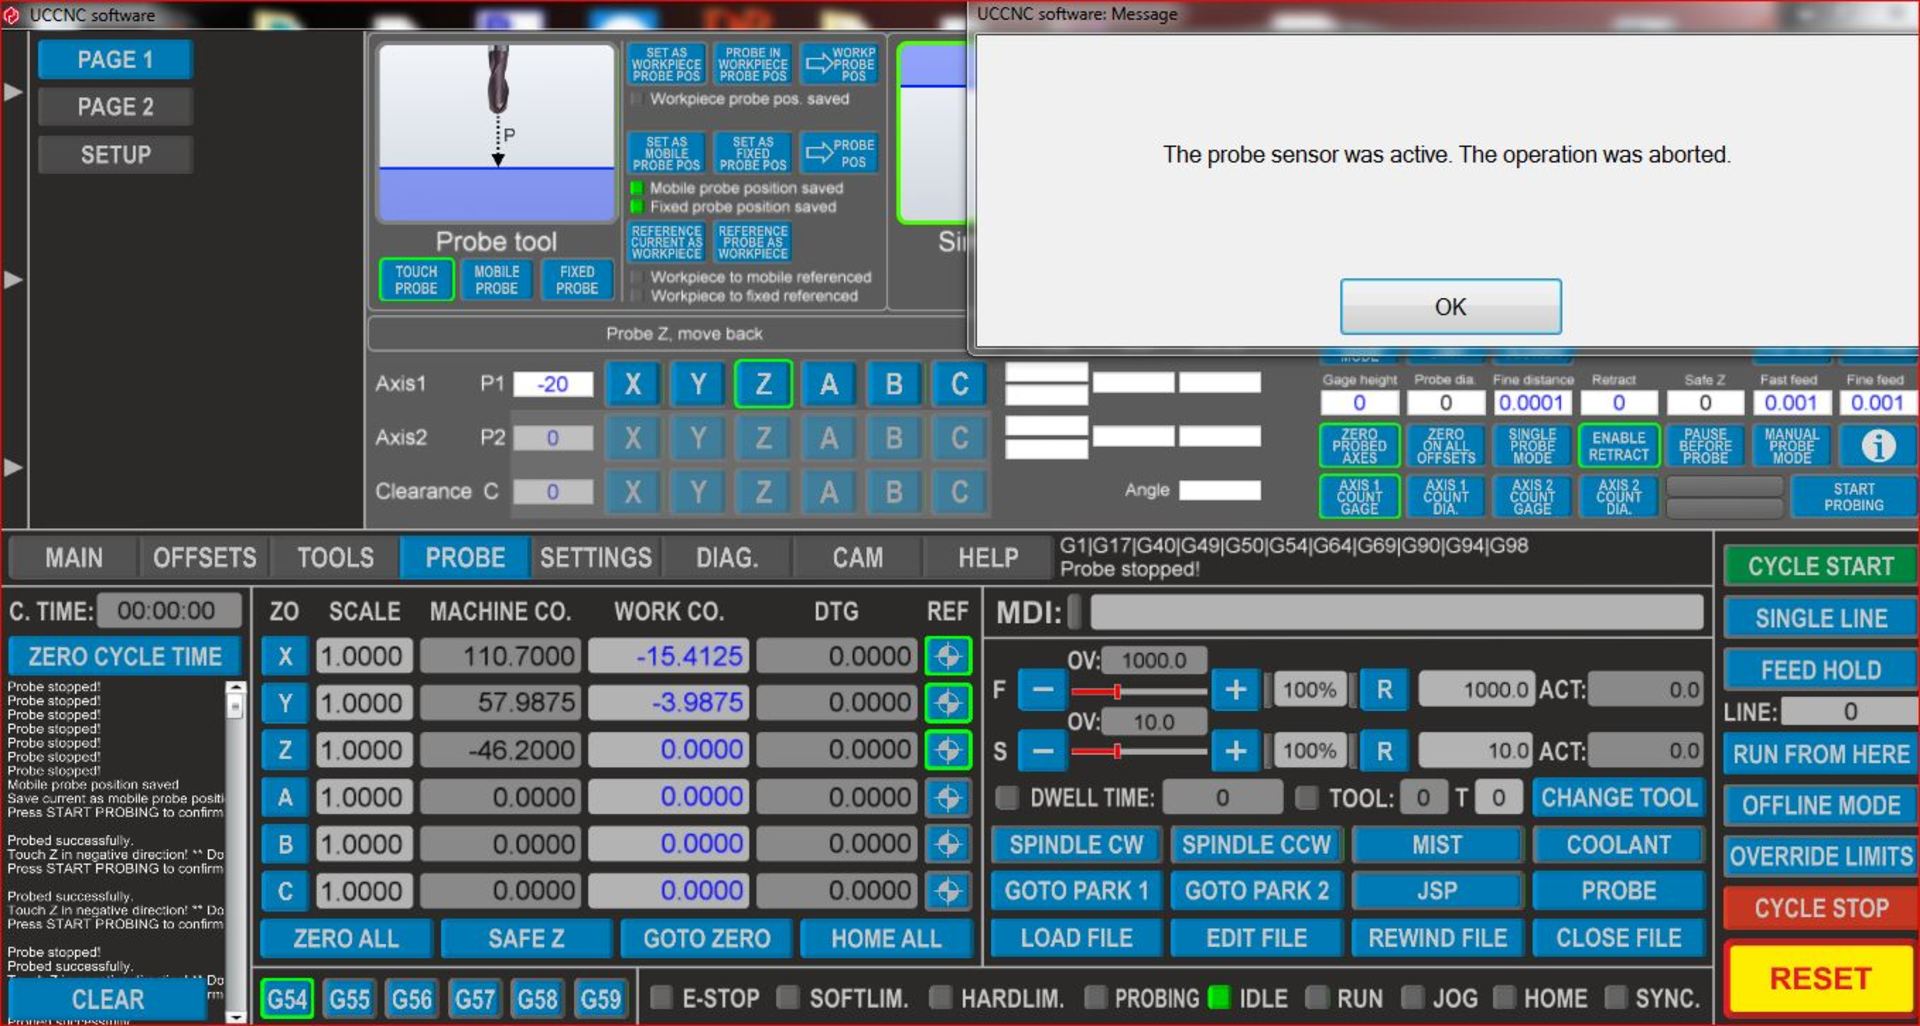1920x1026 pixels.
Task: Zero the Z axis work coordinate
Action: [x=285, y=750]
